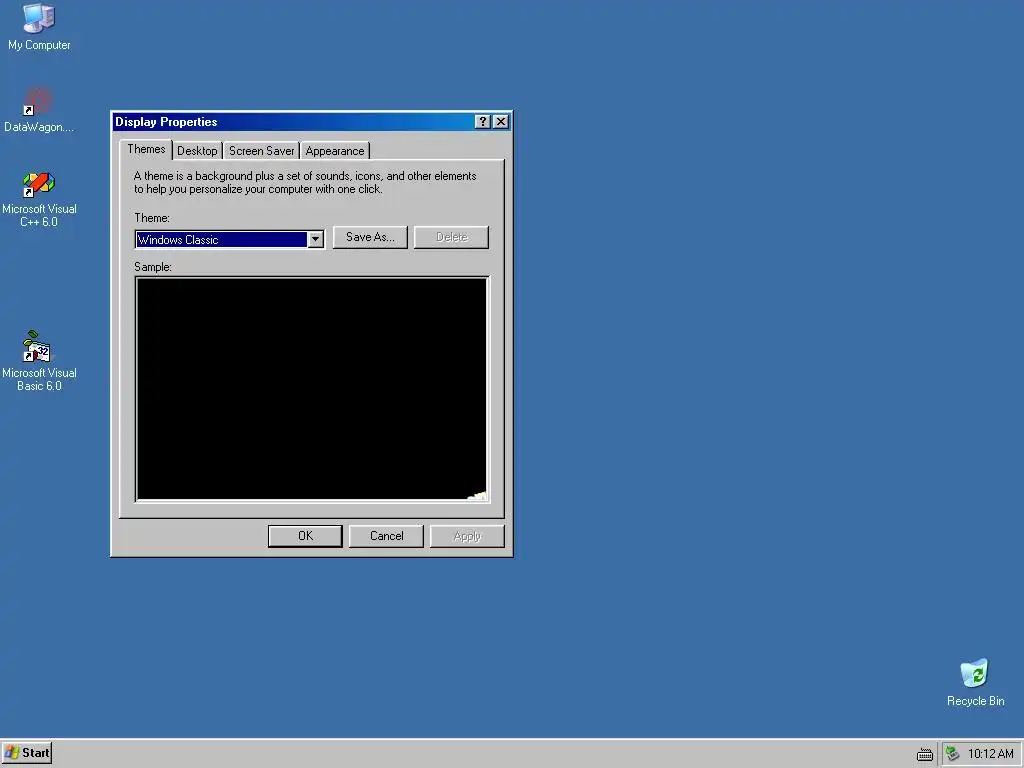Expand the Theme dropdown arrow

(x=315, y=240)
